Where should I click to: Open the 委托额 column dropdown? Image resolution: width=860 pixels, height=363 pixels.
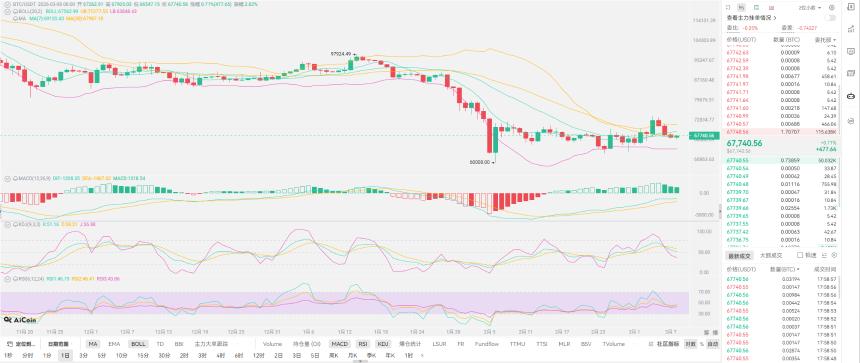pos(826,39)
